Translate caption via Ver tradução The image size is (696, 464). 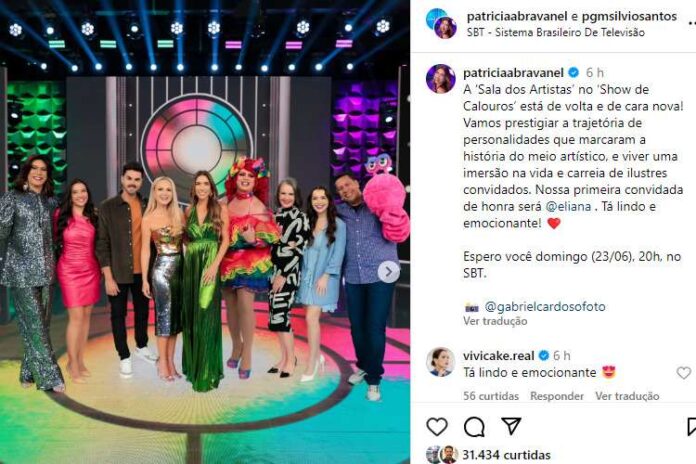(495, 321)
